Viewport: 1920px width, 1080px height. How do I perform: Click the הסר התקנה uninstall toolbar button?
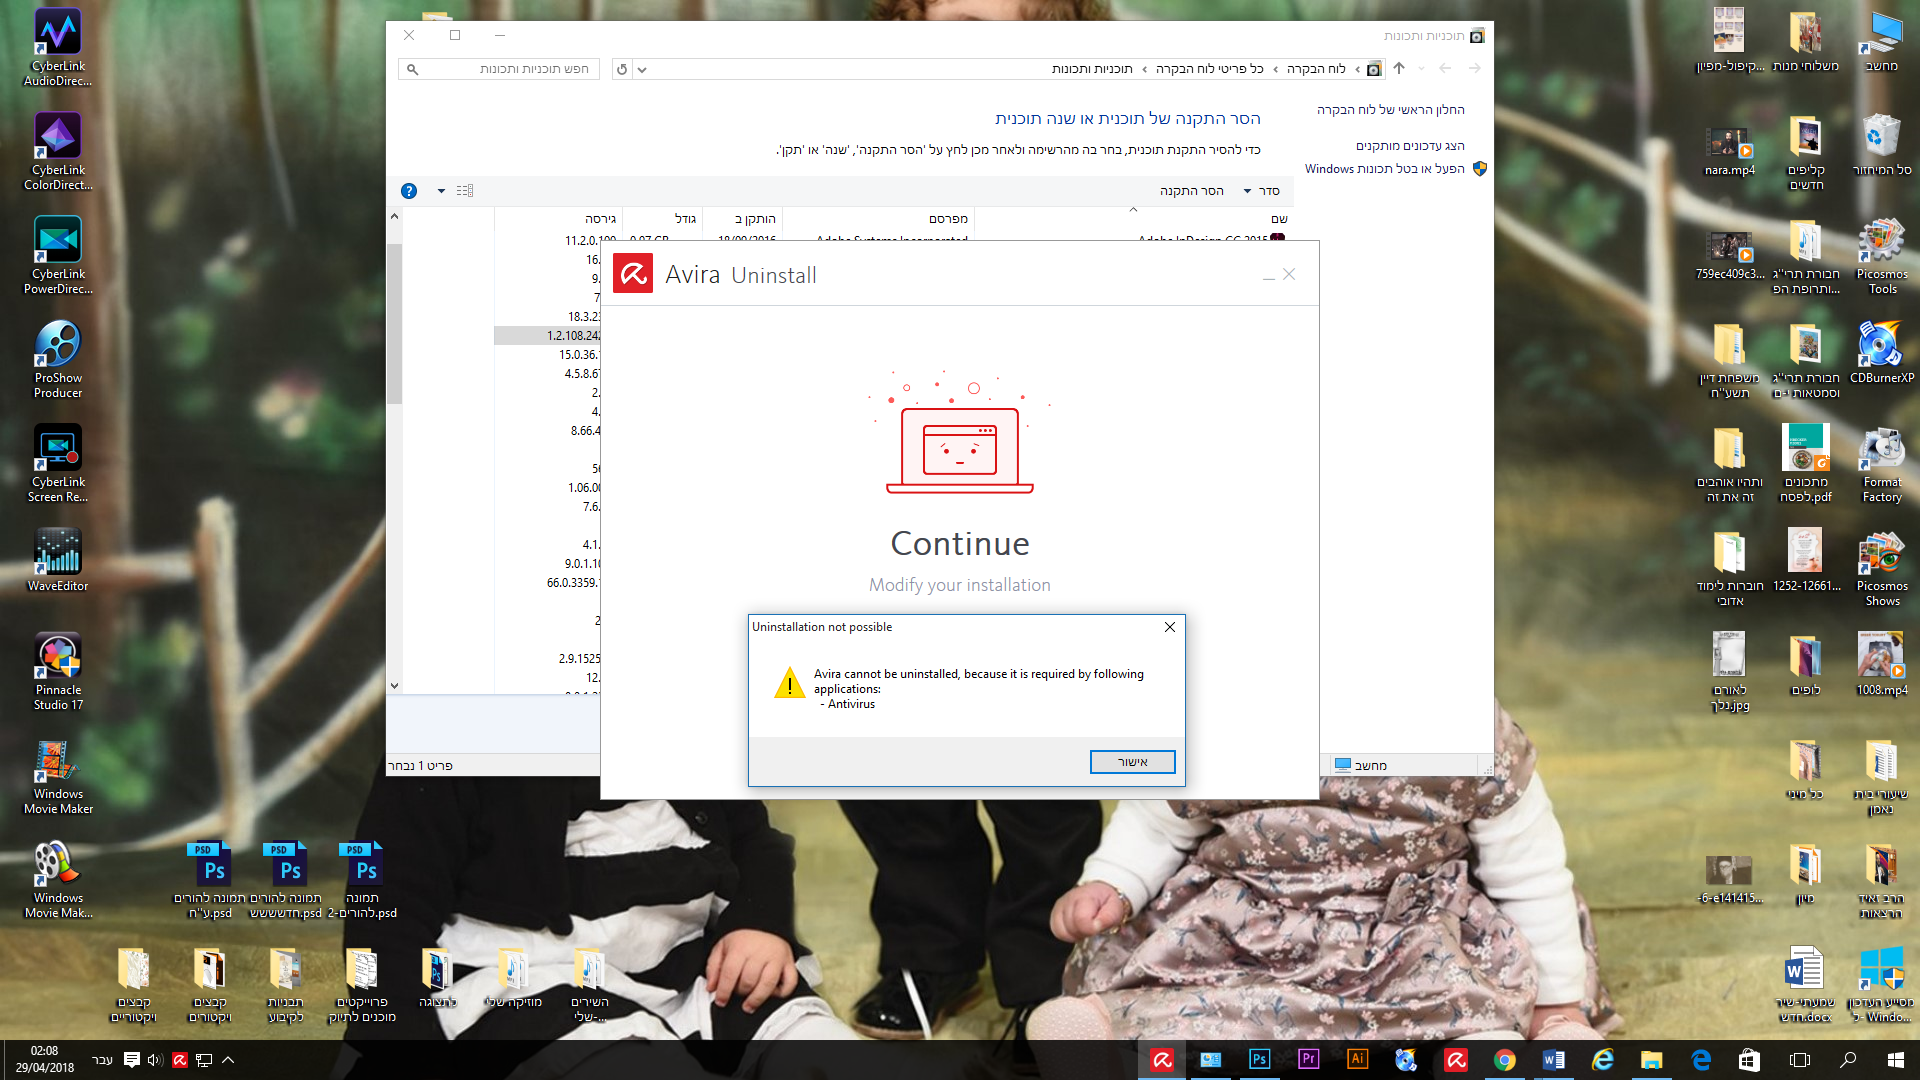1191,191
